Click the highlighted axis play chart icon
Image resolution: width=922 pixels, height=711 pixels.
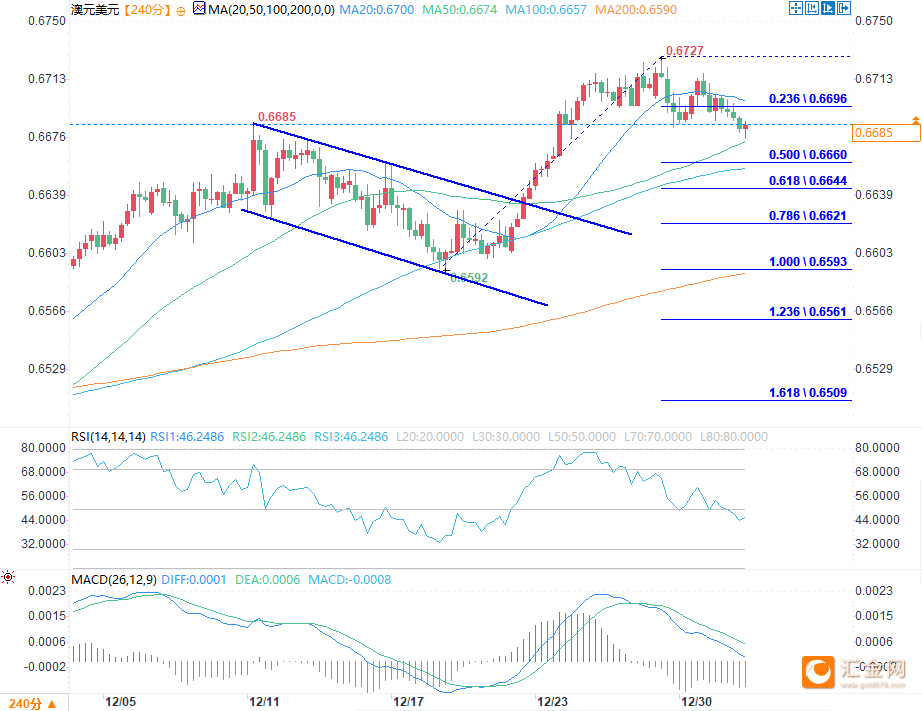[x=828, y=8]
